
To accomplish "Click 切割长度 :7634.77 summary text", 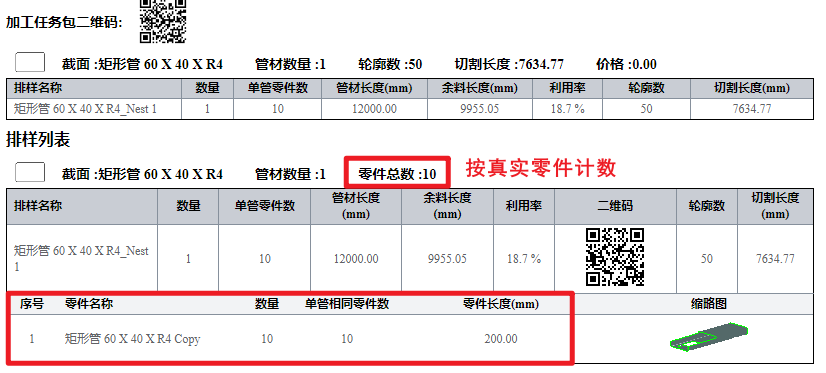I will click(x=509, y=64).
